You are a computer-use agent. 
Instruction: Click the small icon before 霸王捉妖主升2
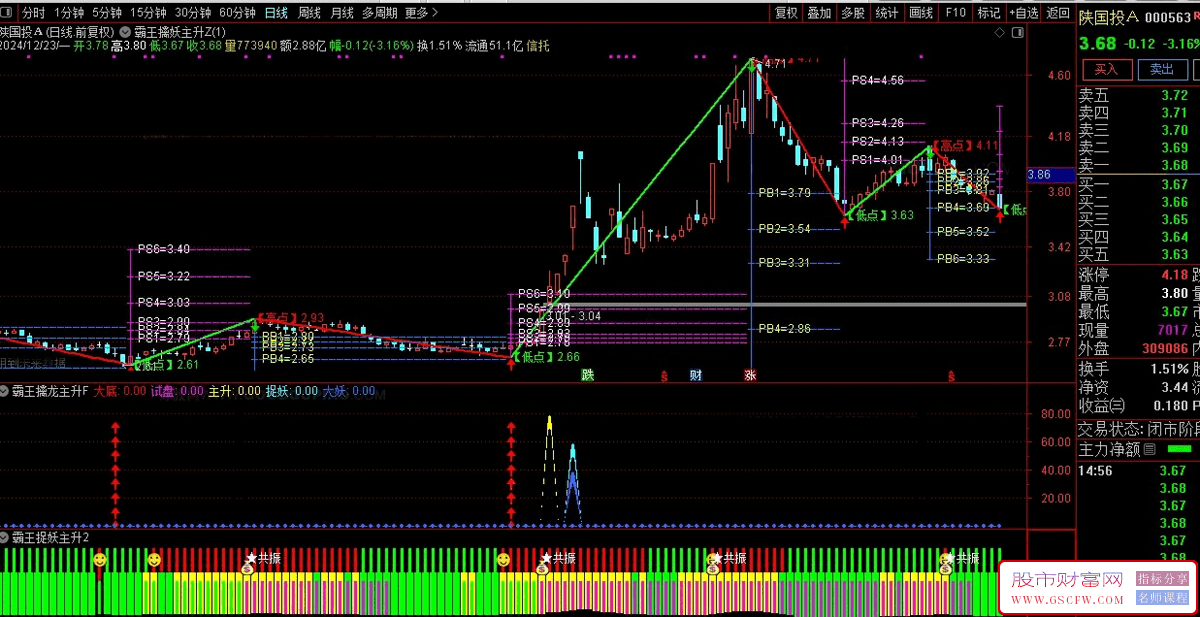point(5,538)
